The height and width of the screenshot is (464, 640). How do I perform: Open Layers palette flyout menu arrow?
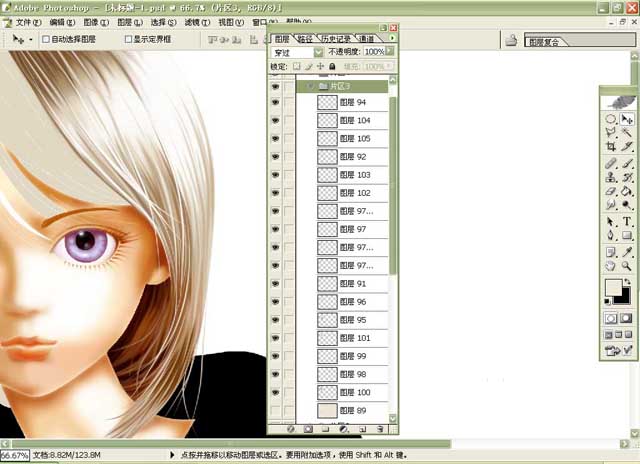tap(392, 38)
